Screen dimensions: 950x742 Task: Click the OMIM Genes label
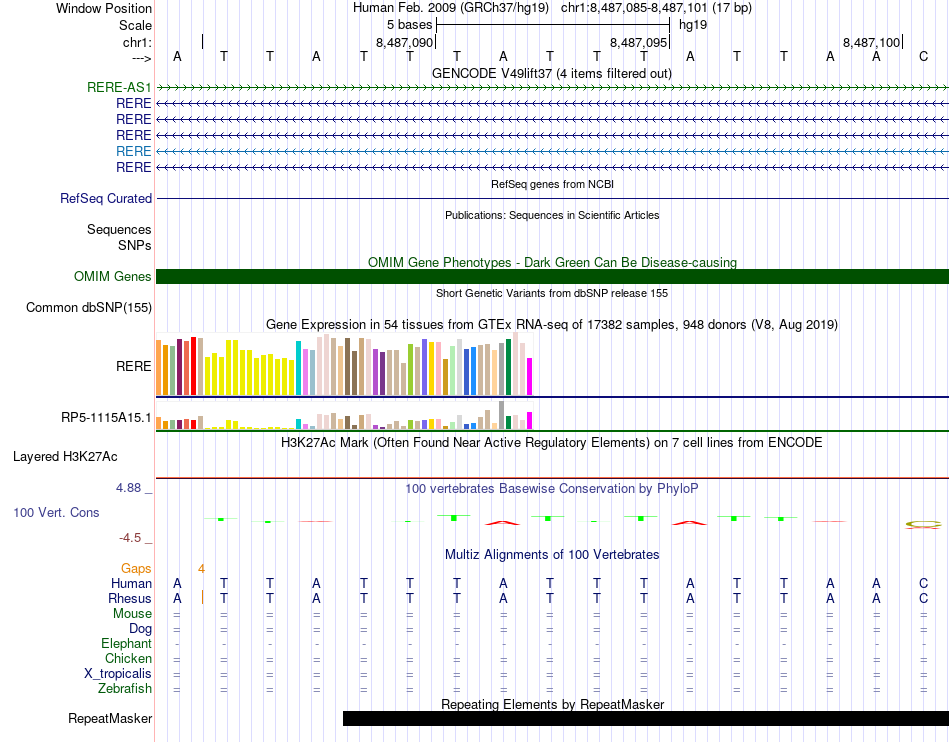coord(112,276)
